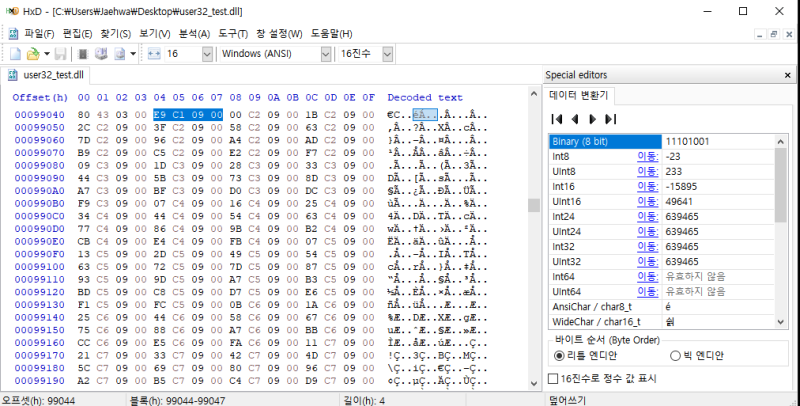800x406 pixels.
Task: Open main memory (RAM chip) icon
Action: tap(83, 54)
